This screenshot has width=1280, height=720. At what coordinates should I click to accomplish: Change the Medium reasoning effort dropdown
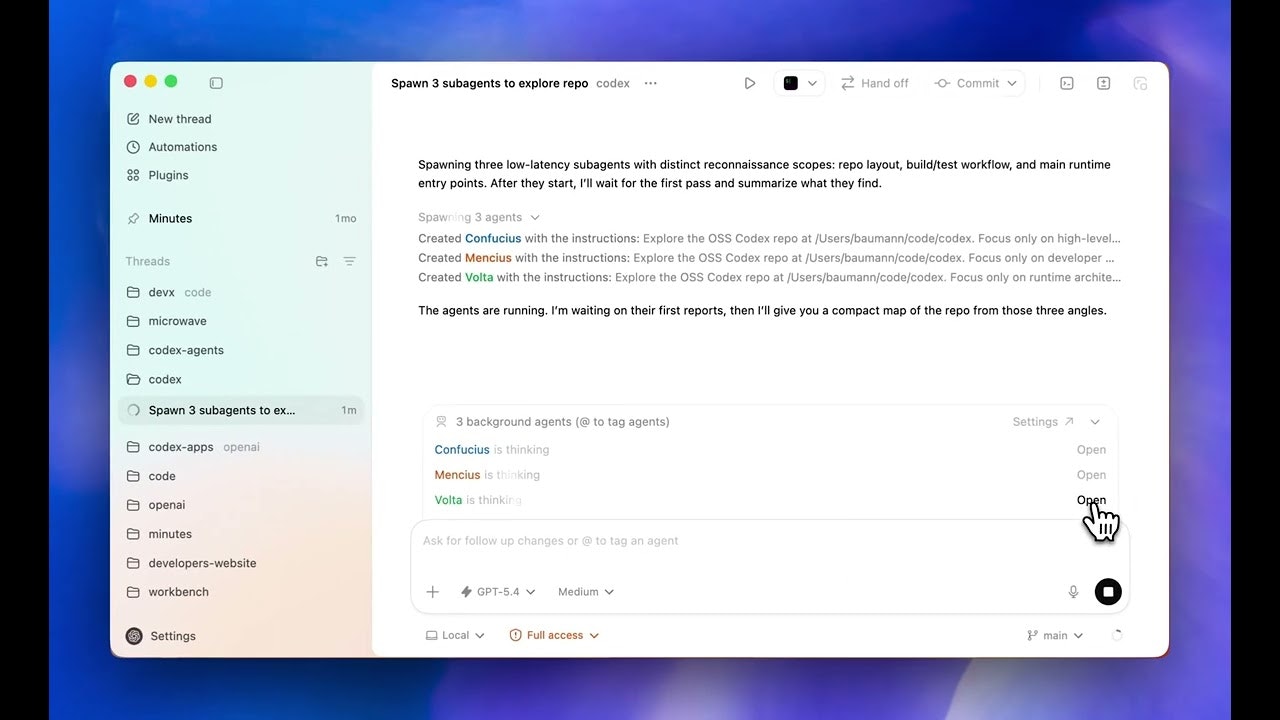pos(586,592)
